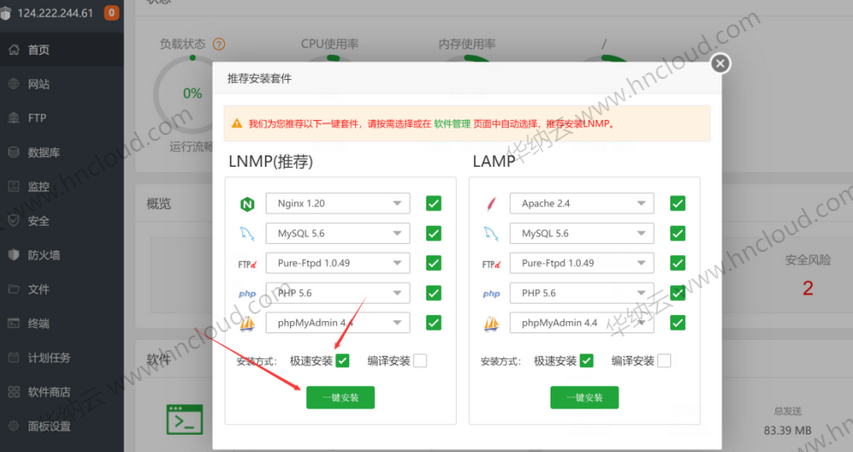
Task: Uncheck the MySQL 5.6 checkbox in LNMP
Action: [x=434, y=233]
